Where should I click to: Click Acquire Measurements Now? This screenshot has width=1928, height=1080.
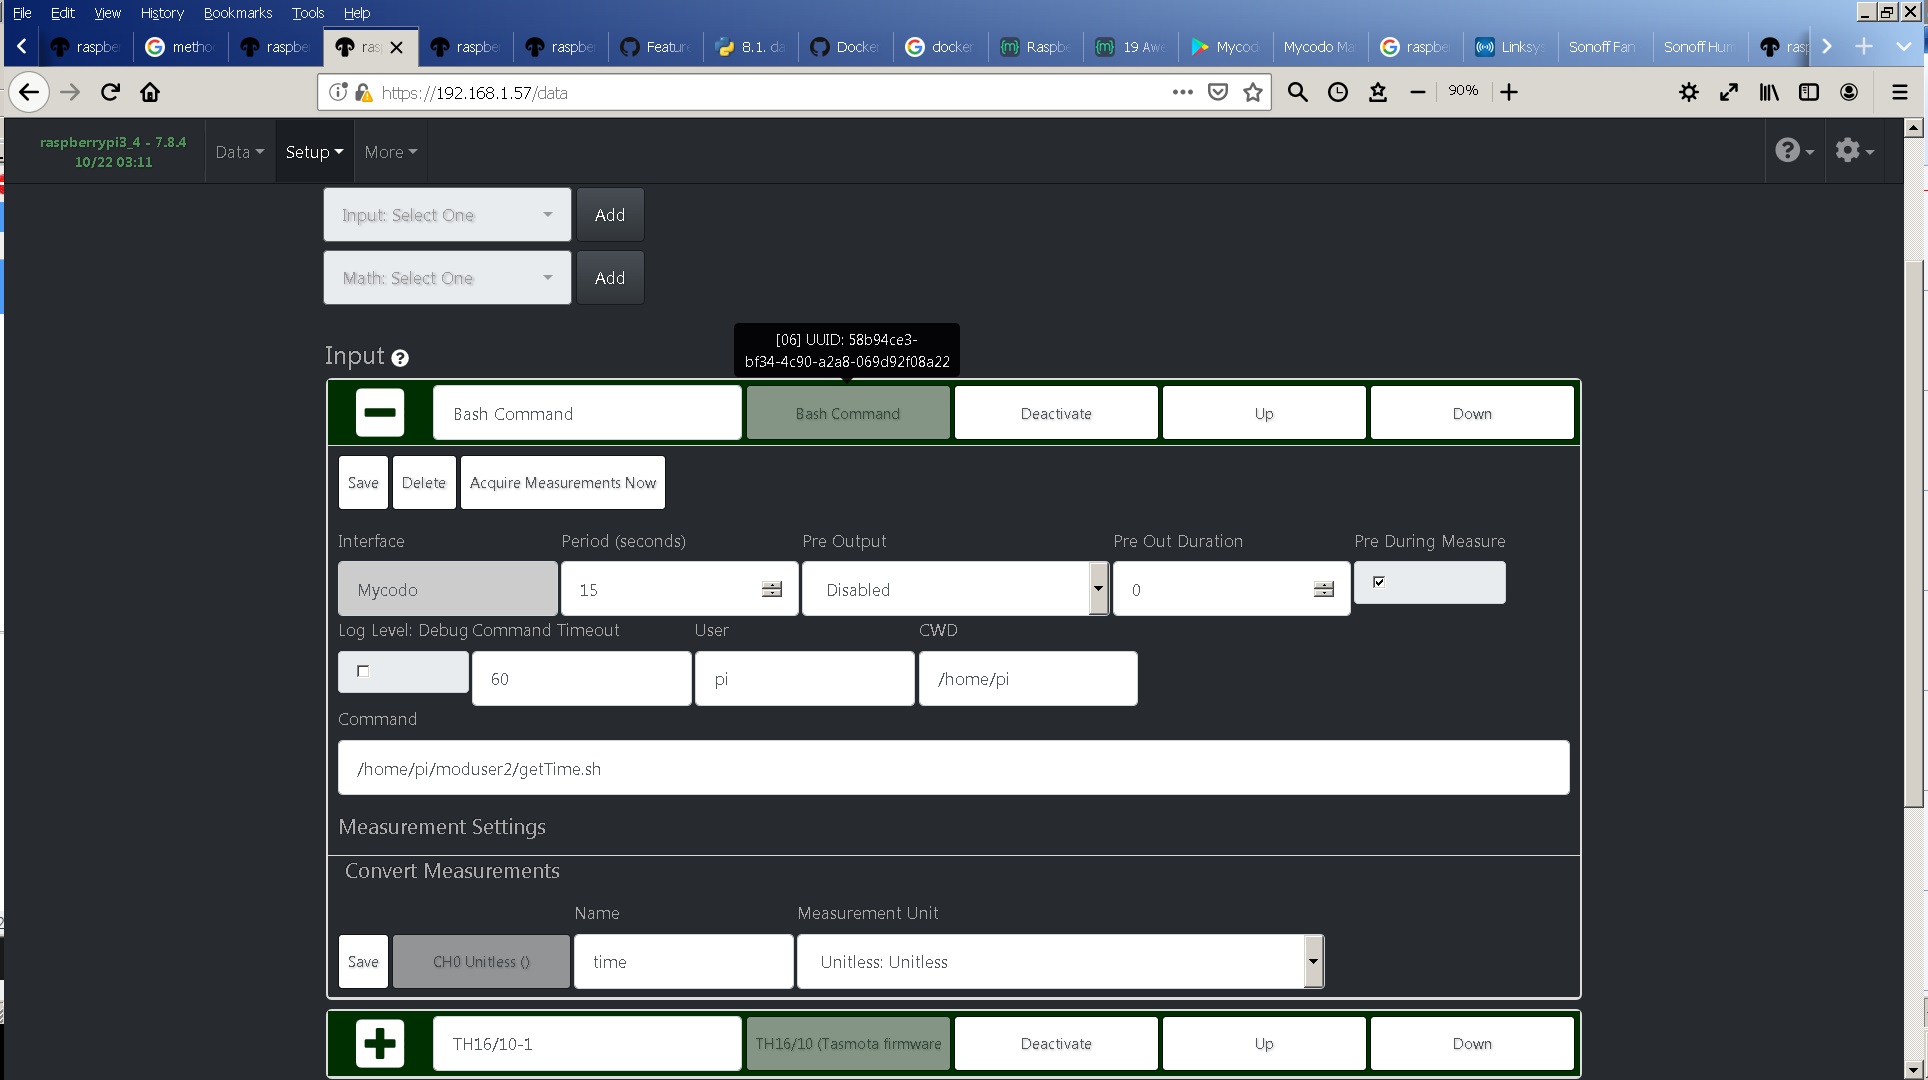coord(562,482)
